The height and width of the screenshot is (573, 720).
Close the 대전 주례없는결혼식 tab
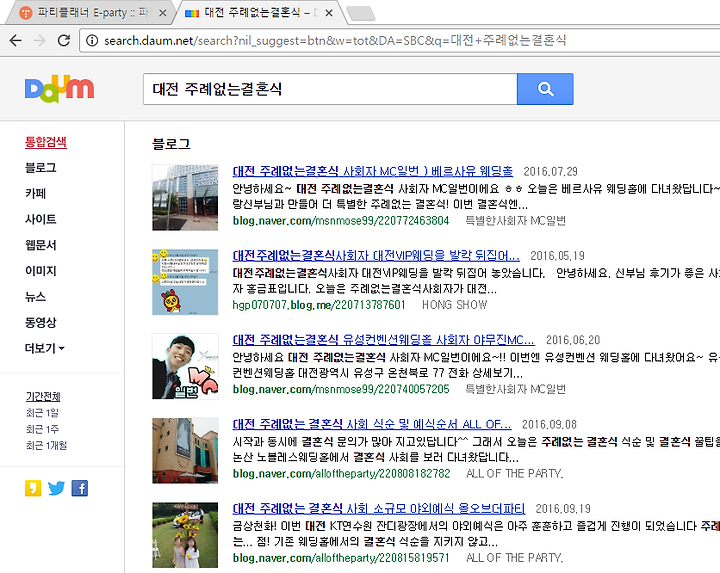(x=329, y=13)
